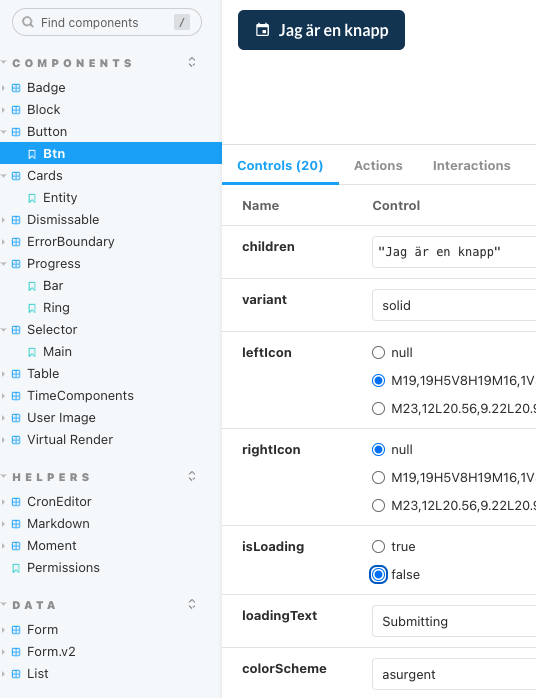
Task: Click the CronEditor grid icon
Action: [16, 502]
